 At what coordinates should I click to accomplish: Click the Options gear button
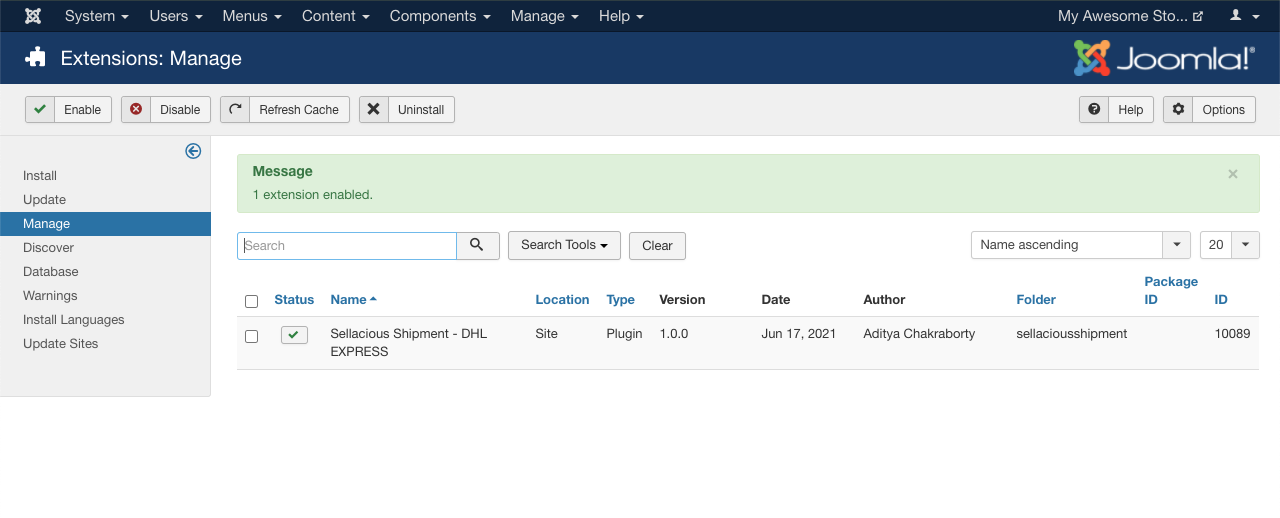(1209, 110)
